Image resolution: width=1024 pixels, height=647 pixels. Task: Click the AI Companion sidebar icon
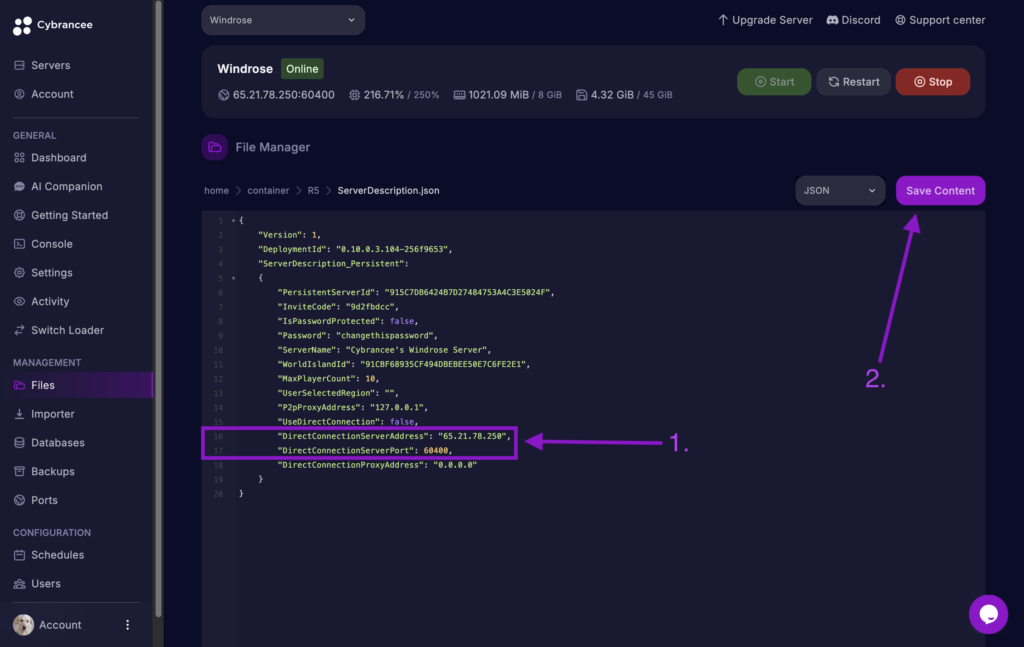point(21,186)
